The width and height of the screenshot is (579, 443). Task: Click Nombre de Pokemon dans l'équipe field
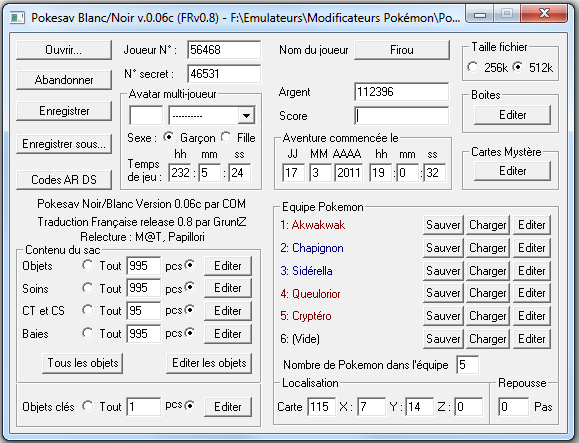[467, 365]
